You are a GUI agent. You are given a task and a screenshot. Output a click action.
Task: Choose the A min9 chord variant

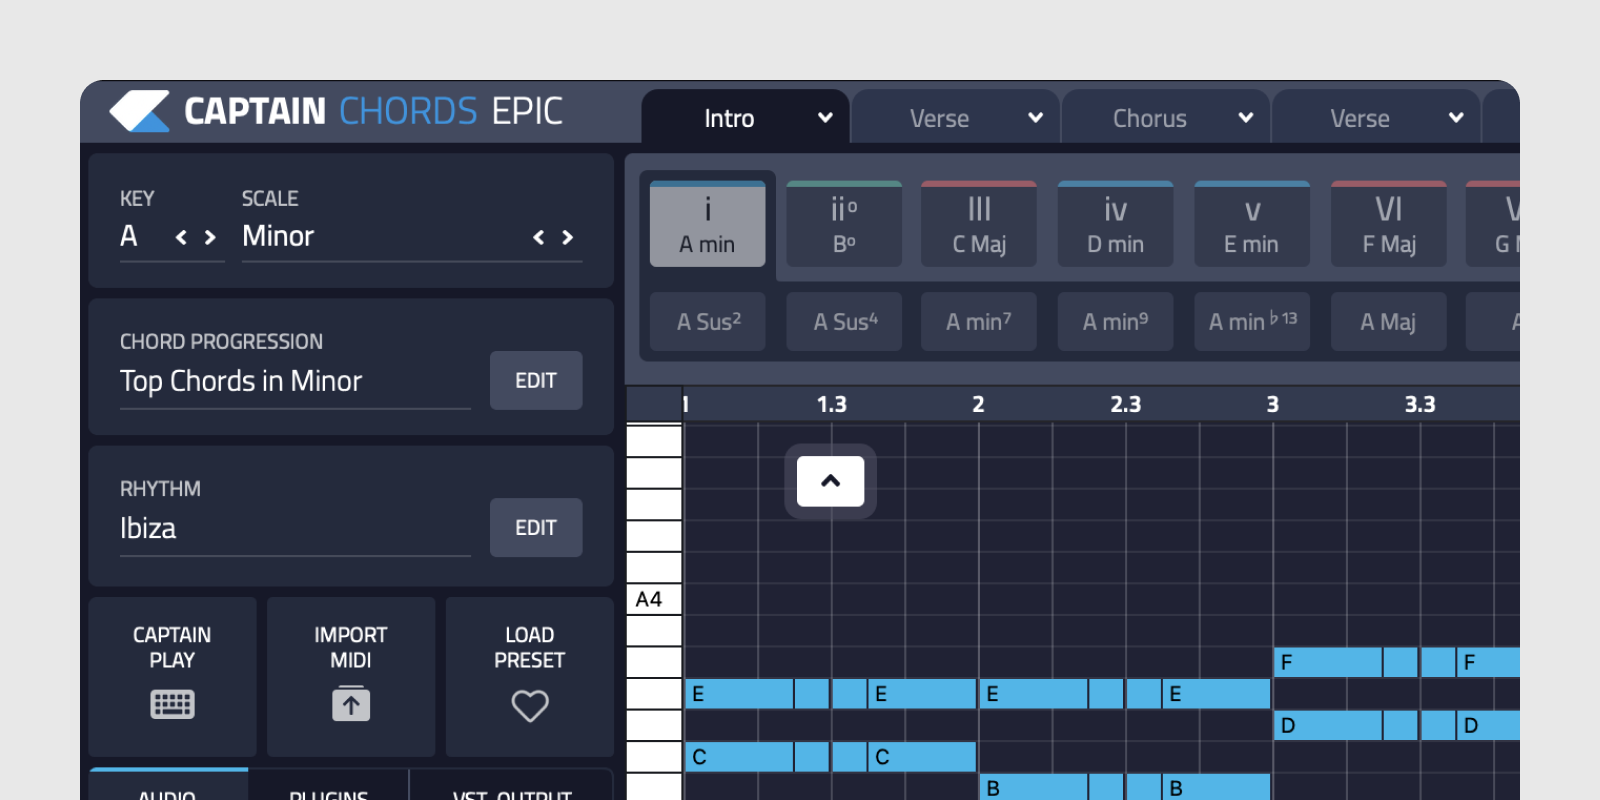1115,322
